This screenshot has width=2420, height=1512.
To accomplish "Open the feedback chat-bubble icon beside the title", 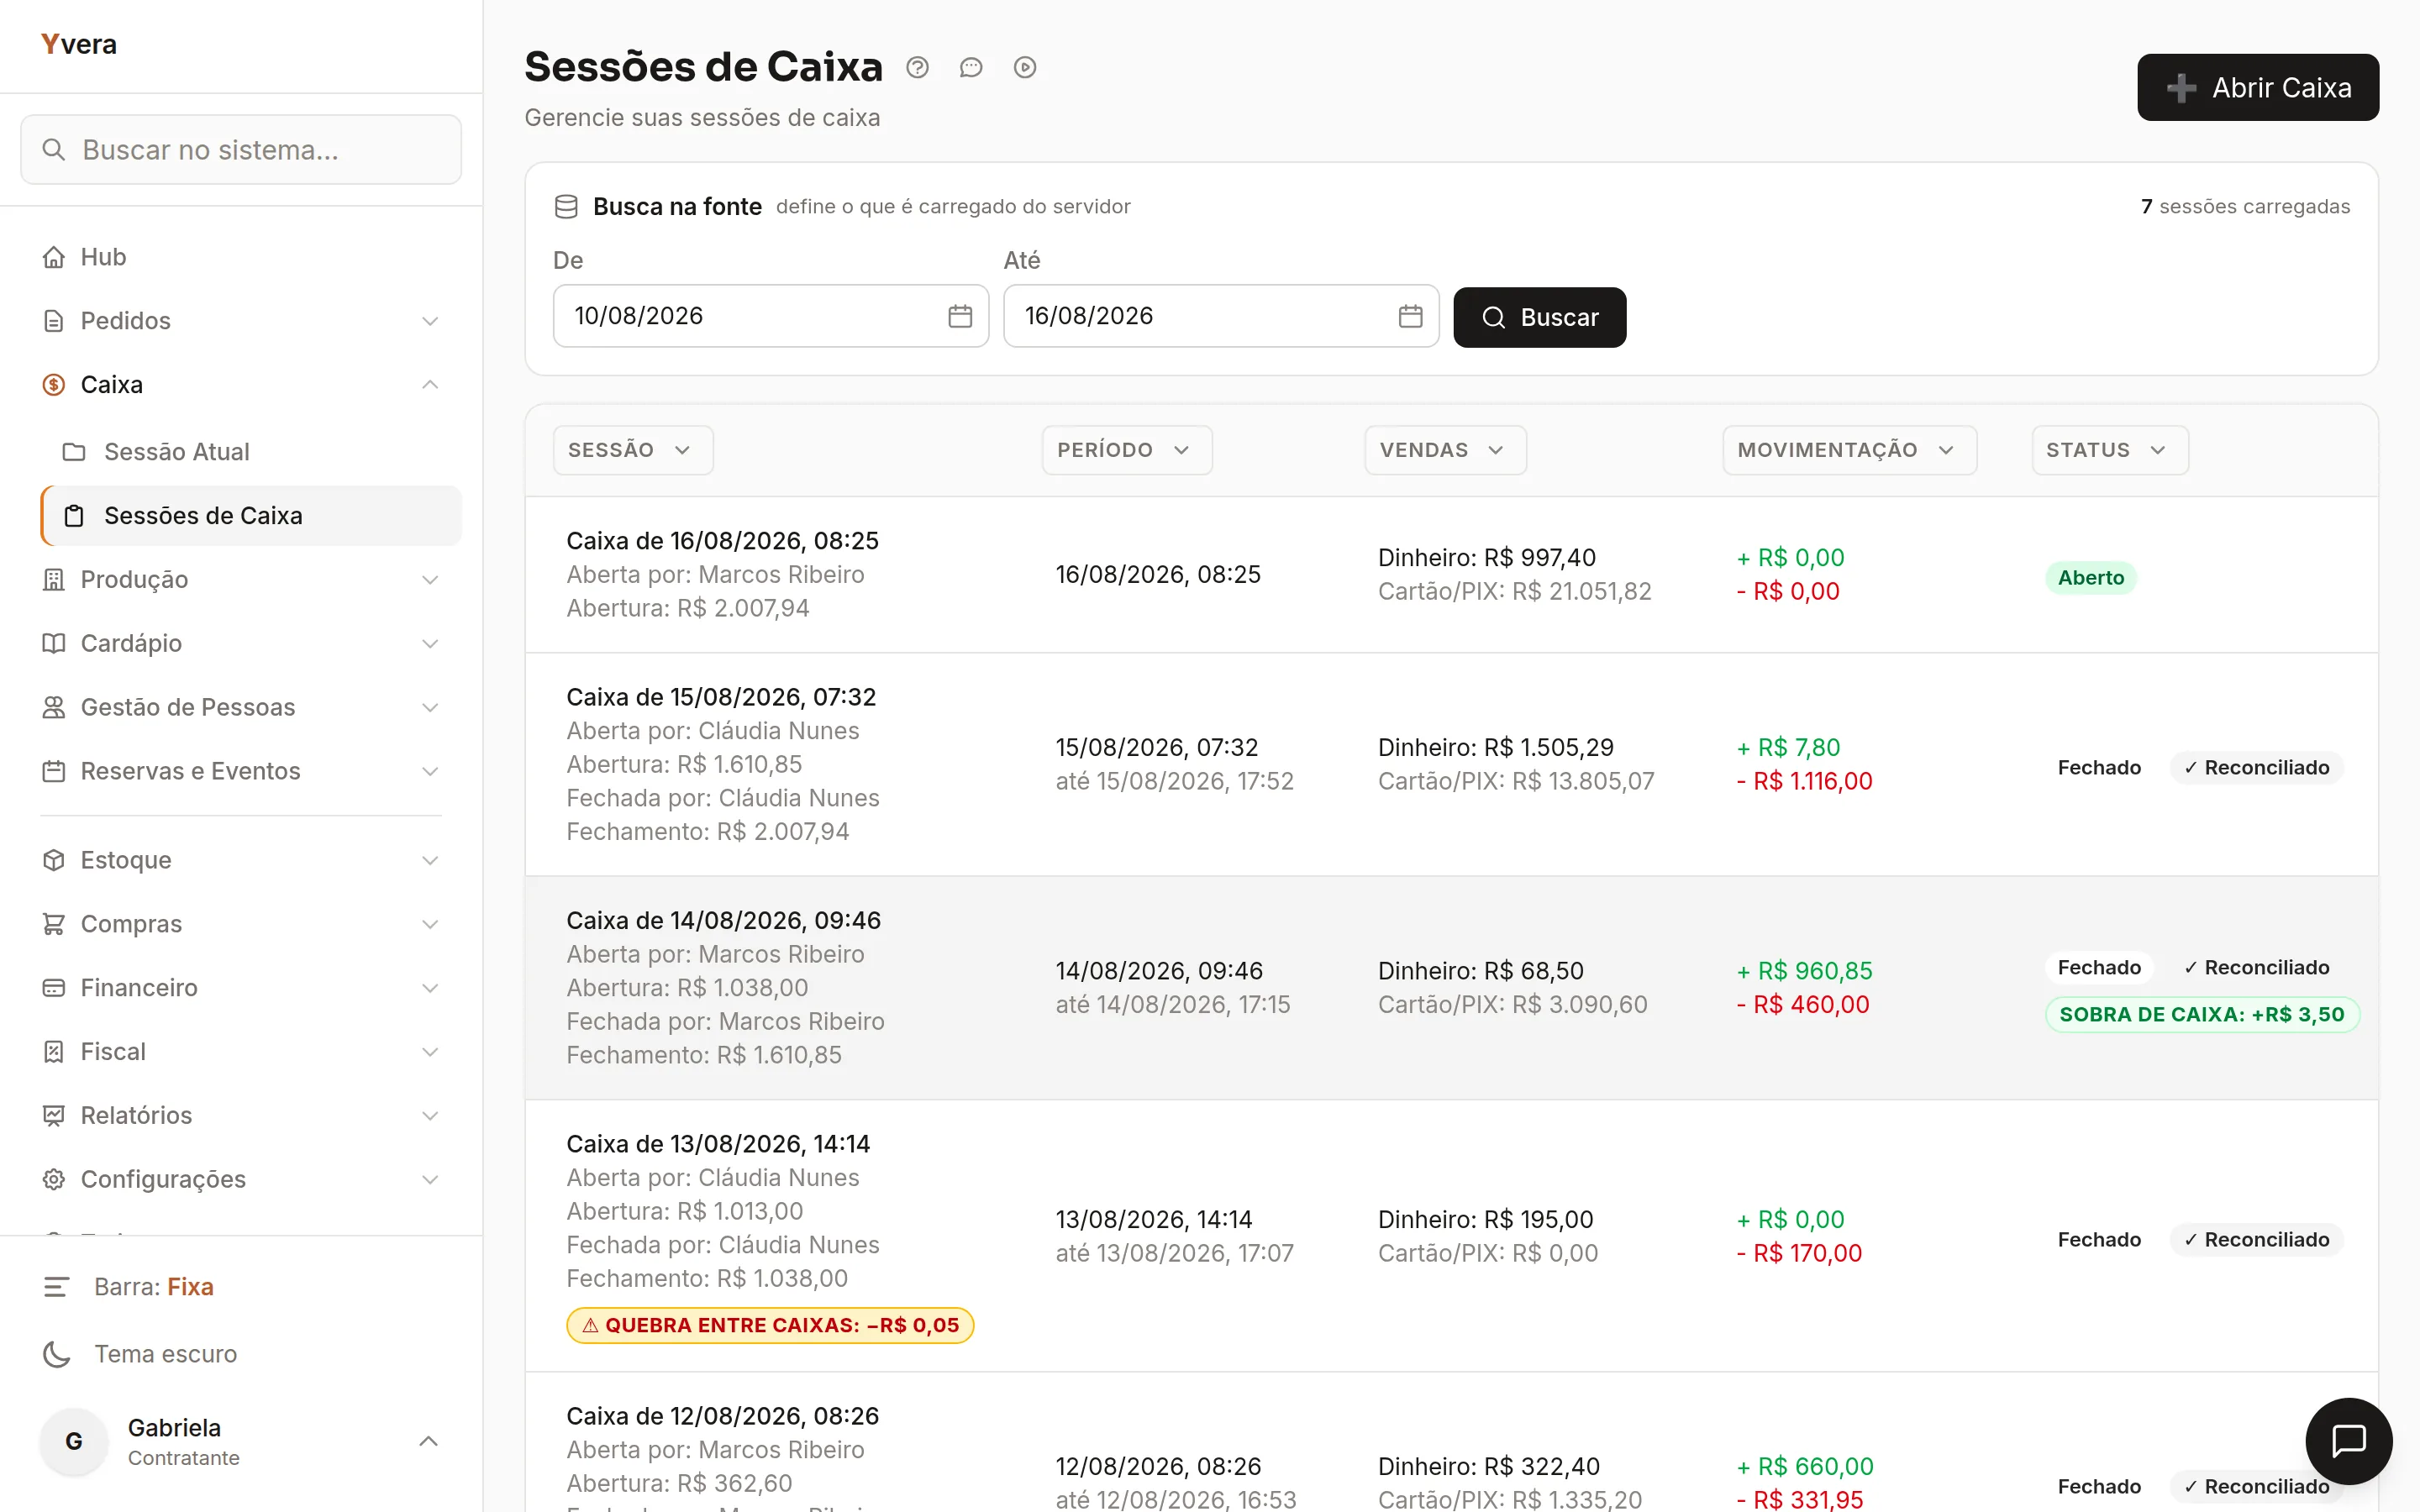I will tap(971, 67).
